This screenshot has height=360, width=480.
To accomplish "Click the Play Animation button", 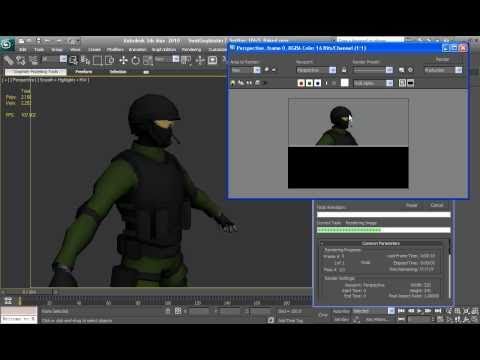I will (419, 311).
